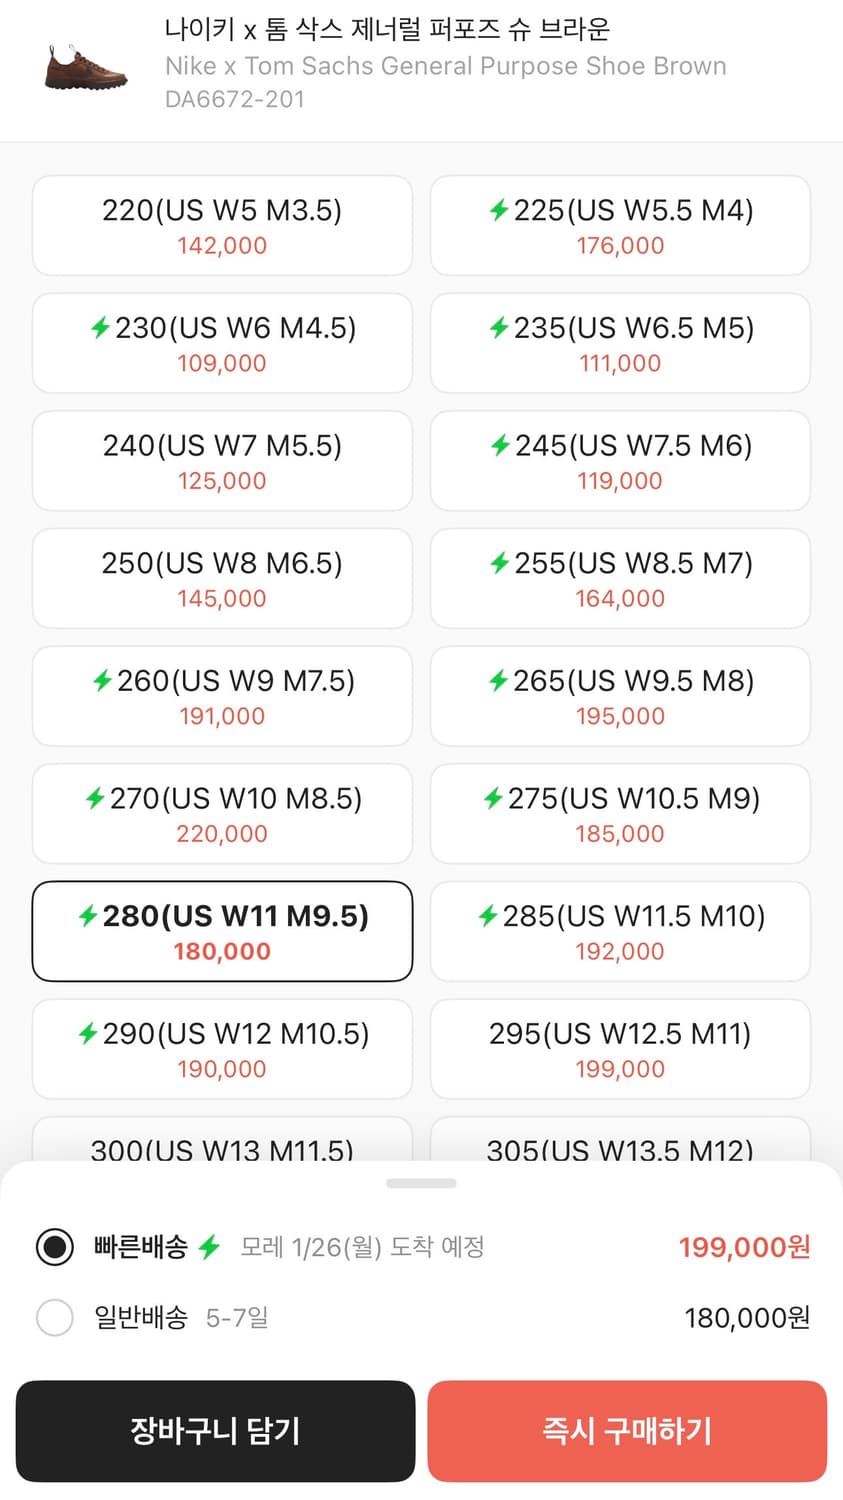This screenshot has height=1500, width=843.
Task: Click the red buy now button
Action: pyautogui.click(x=627, y=1431)
